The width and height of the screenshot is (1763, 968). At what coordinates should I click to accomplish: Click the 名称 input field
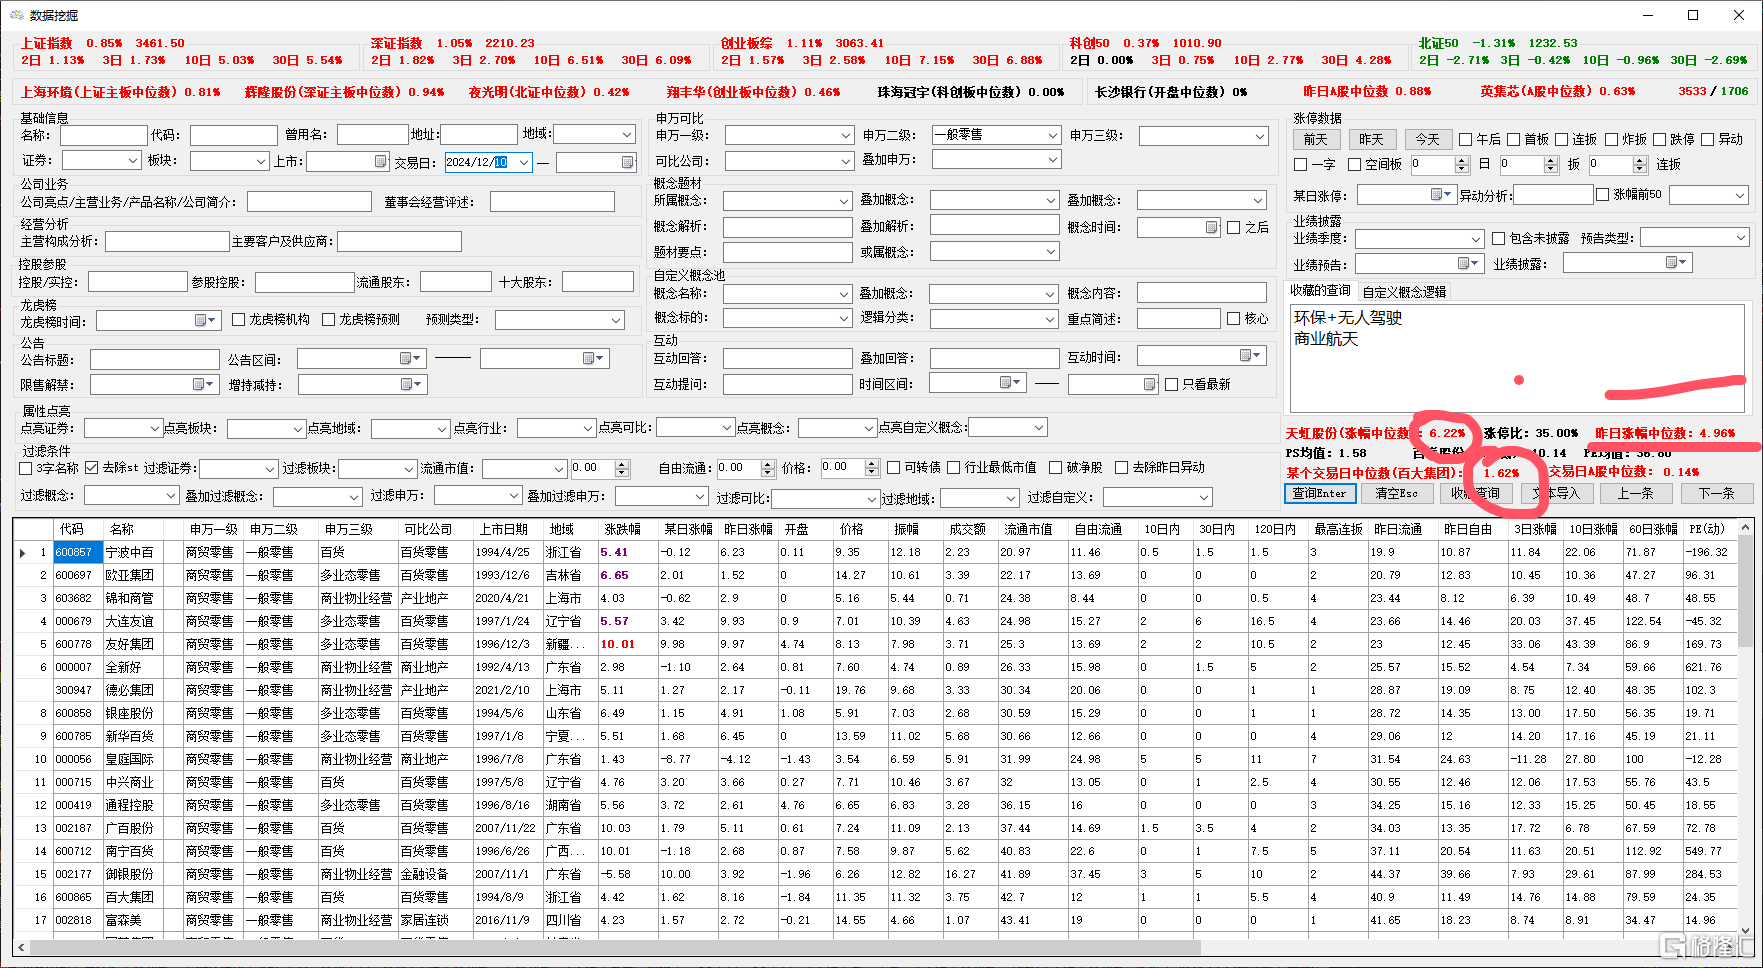103,134
